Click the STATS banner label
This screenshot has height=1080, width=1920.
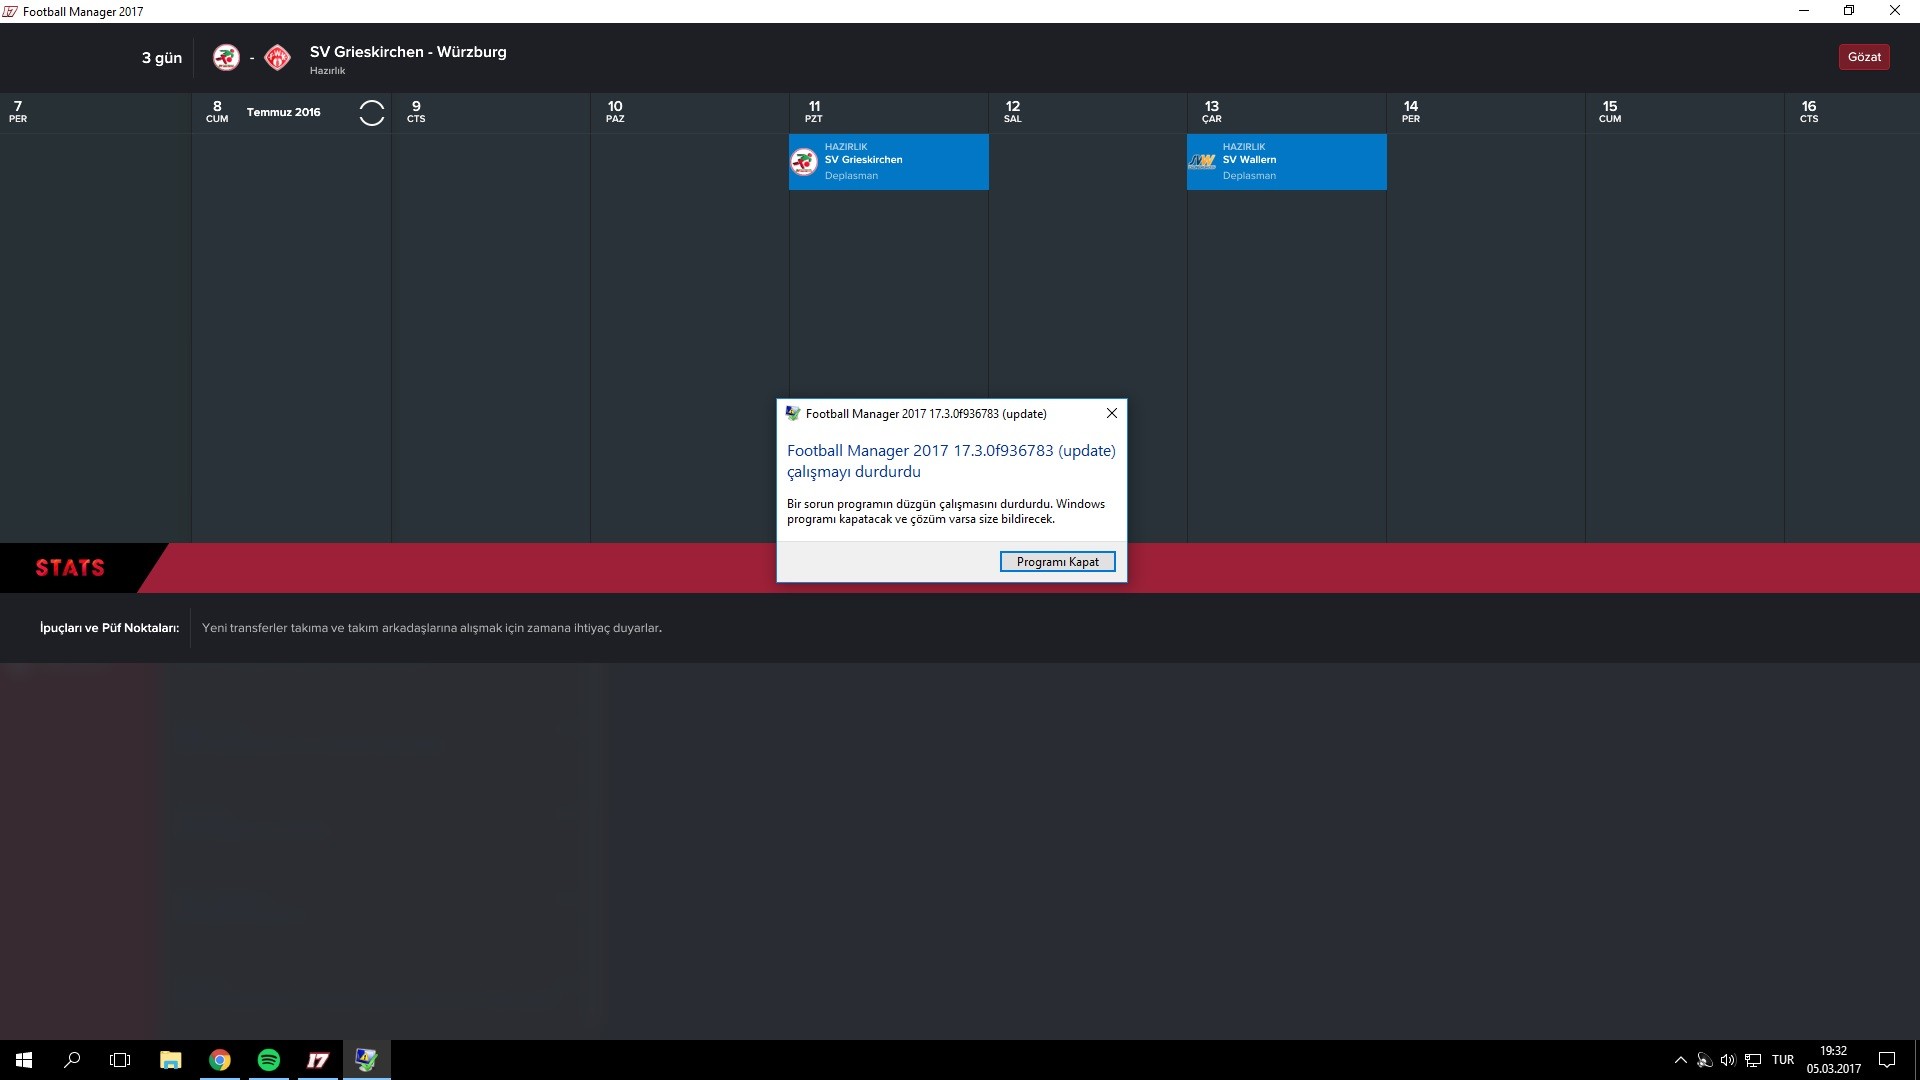[70, 568]
